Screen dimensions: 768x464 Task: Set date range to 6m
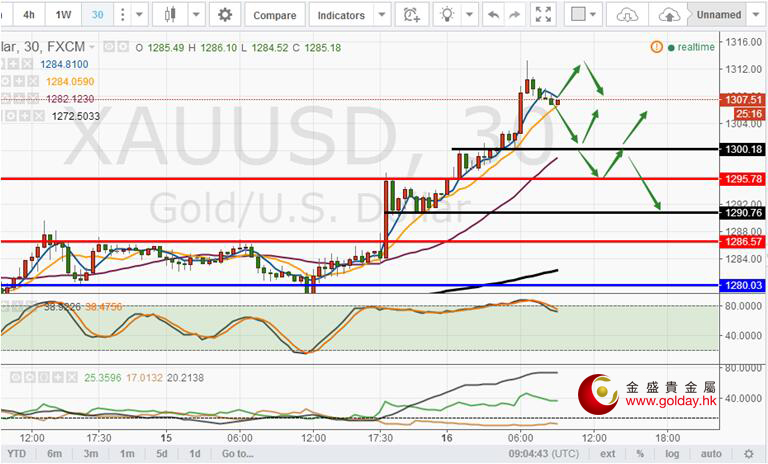click(54, 454)
